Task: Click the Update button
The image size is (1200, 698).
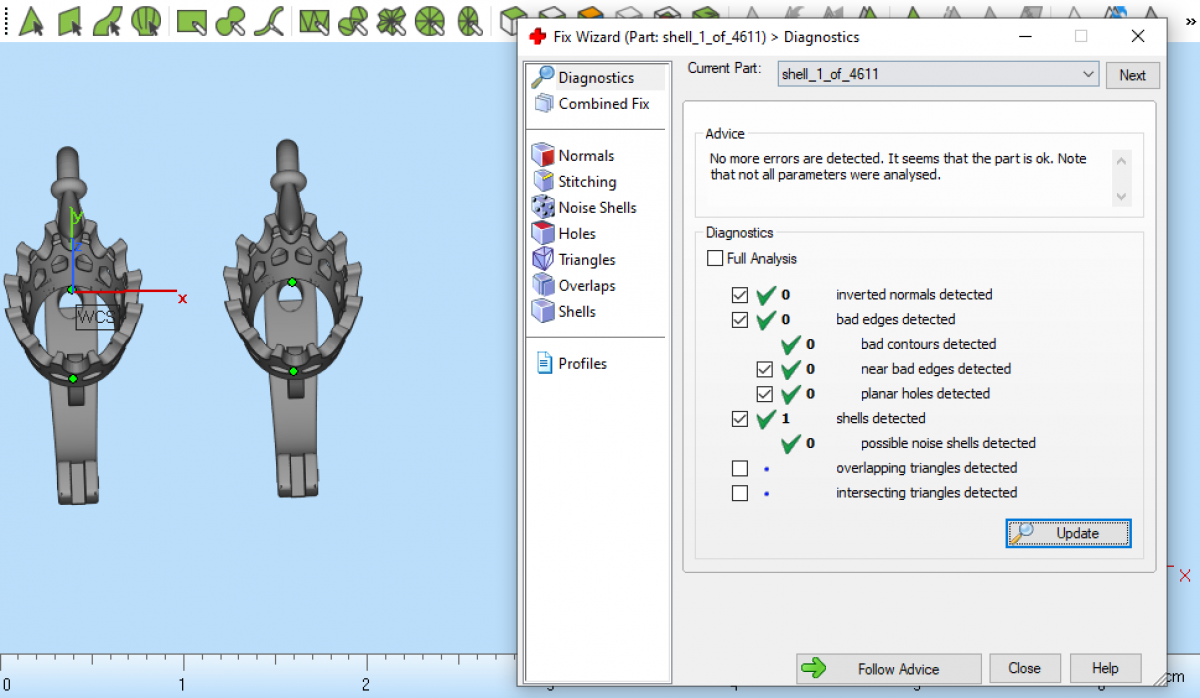Action: point(1068,534)
